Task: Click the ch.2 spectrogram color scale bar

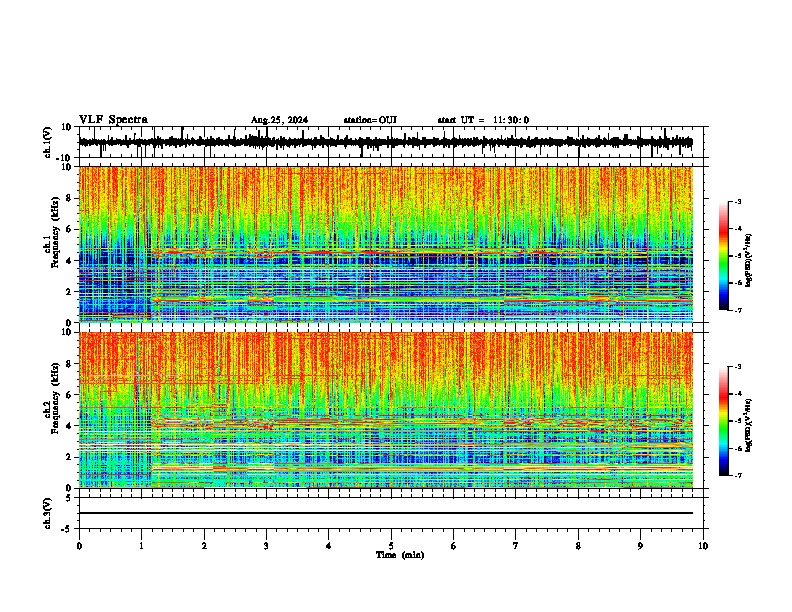Action: (x=723, y=421)
